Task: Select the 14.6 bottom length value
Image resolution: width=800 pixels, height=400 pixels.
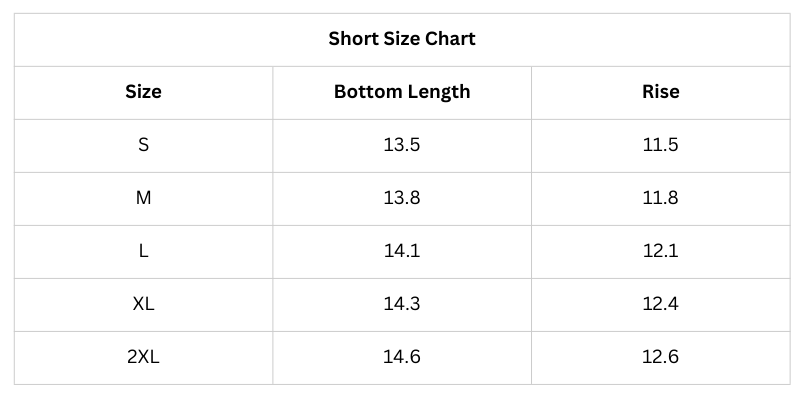Action: pos(402,357)
